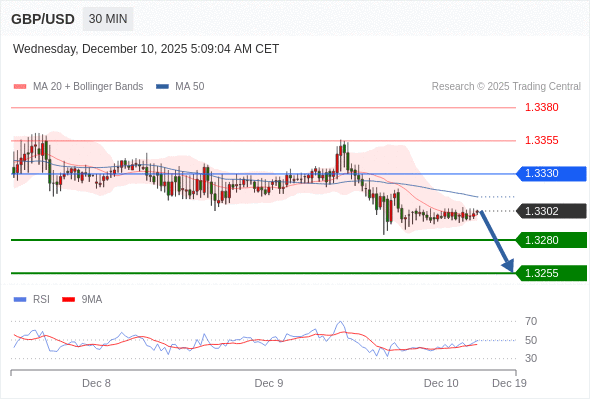Click the GBP/USD pair title
Screen dimensions: 590x400
click(43, 19)
